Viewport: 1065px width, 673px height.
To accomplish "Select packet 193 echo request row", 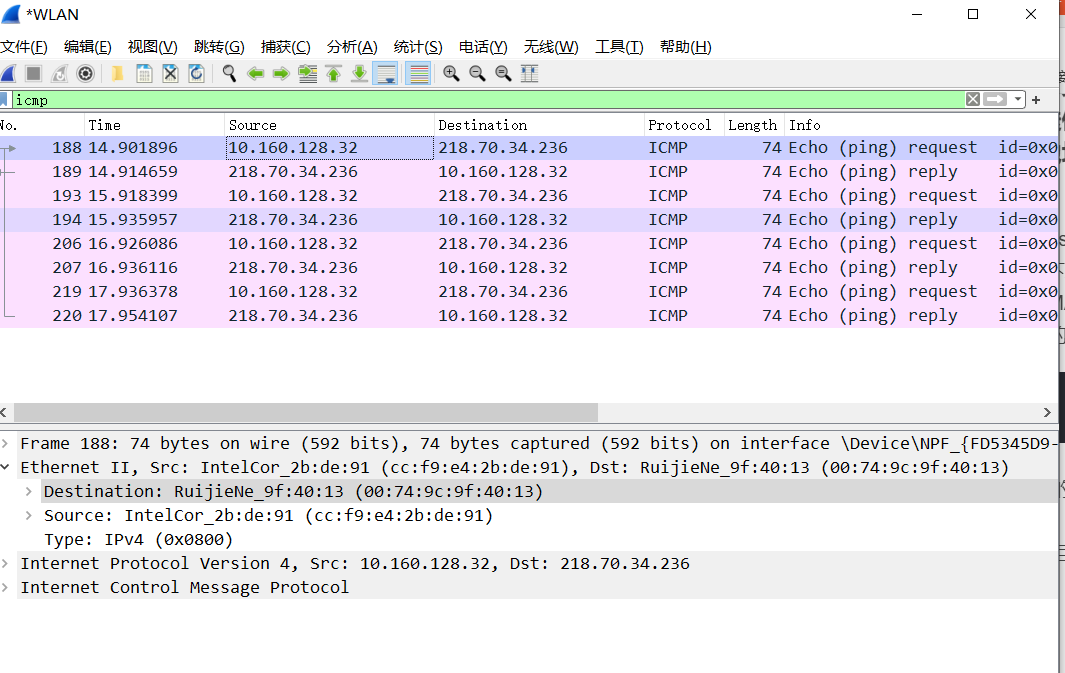I will click(x=529, y=196).
